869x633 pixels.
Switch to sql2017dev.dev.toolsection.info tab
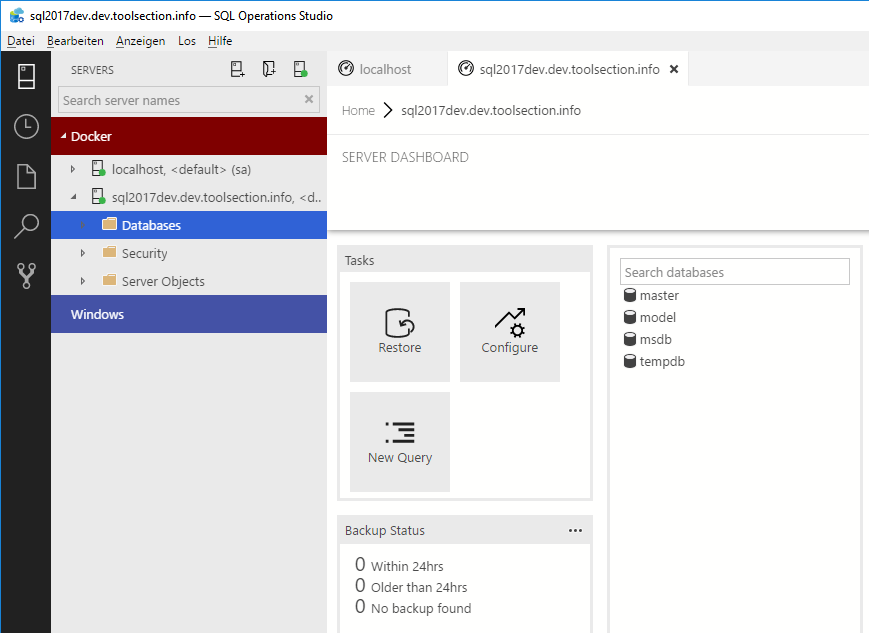[x=568, y=69]
